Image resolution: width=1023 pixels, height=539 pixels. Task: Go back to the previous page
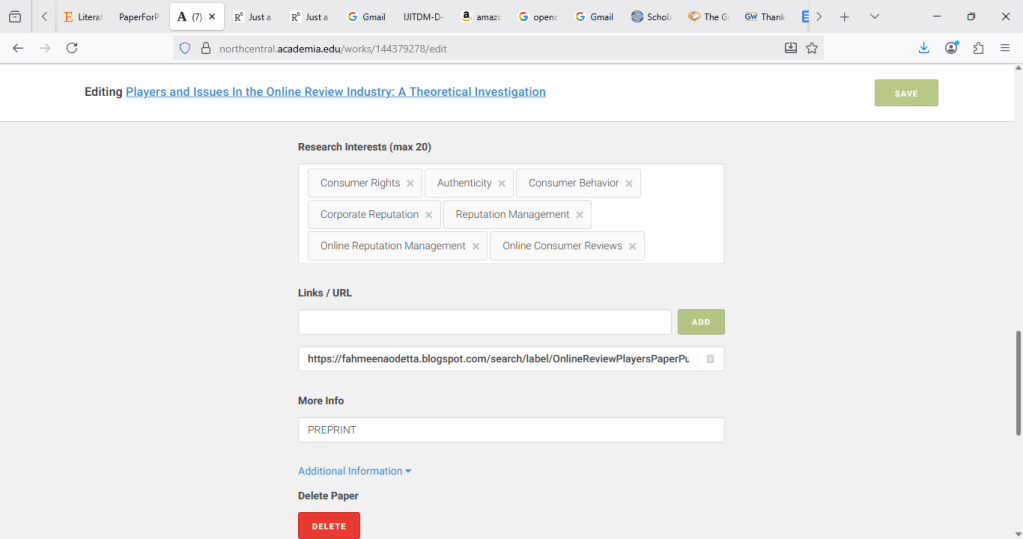click(18, 48)
